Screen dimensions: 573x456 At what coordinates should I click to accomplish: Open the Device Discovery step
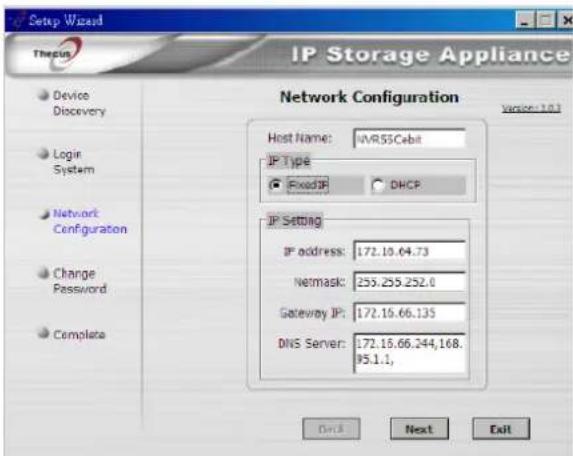point(79,103)
